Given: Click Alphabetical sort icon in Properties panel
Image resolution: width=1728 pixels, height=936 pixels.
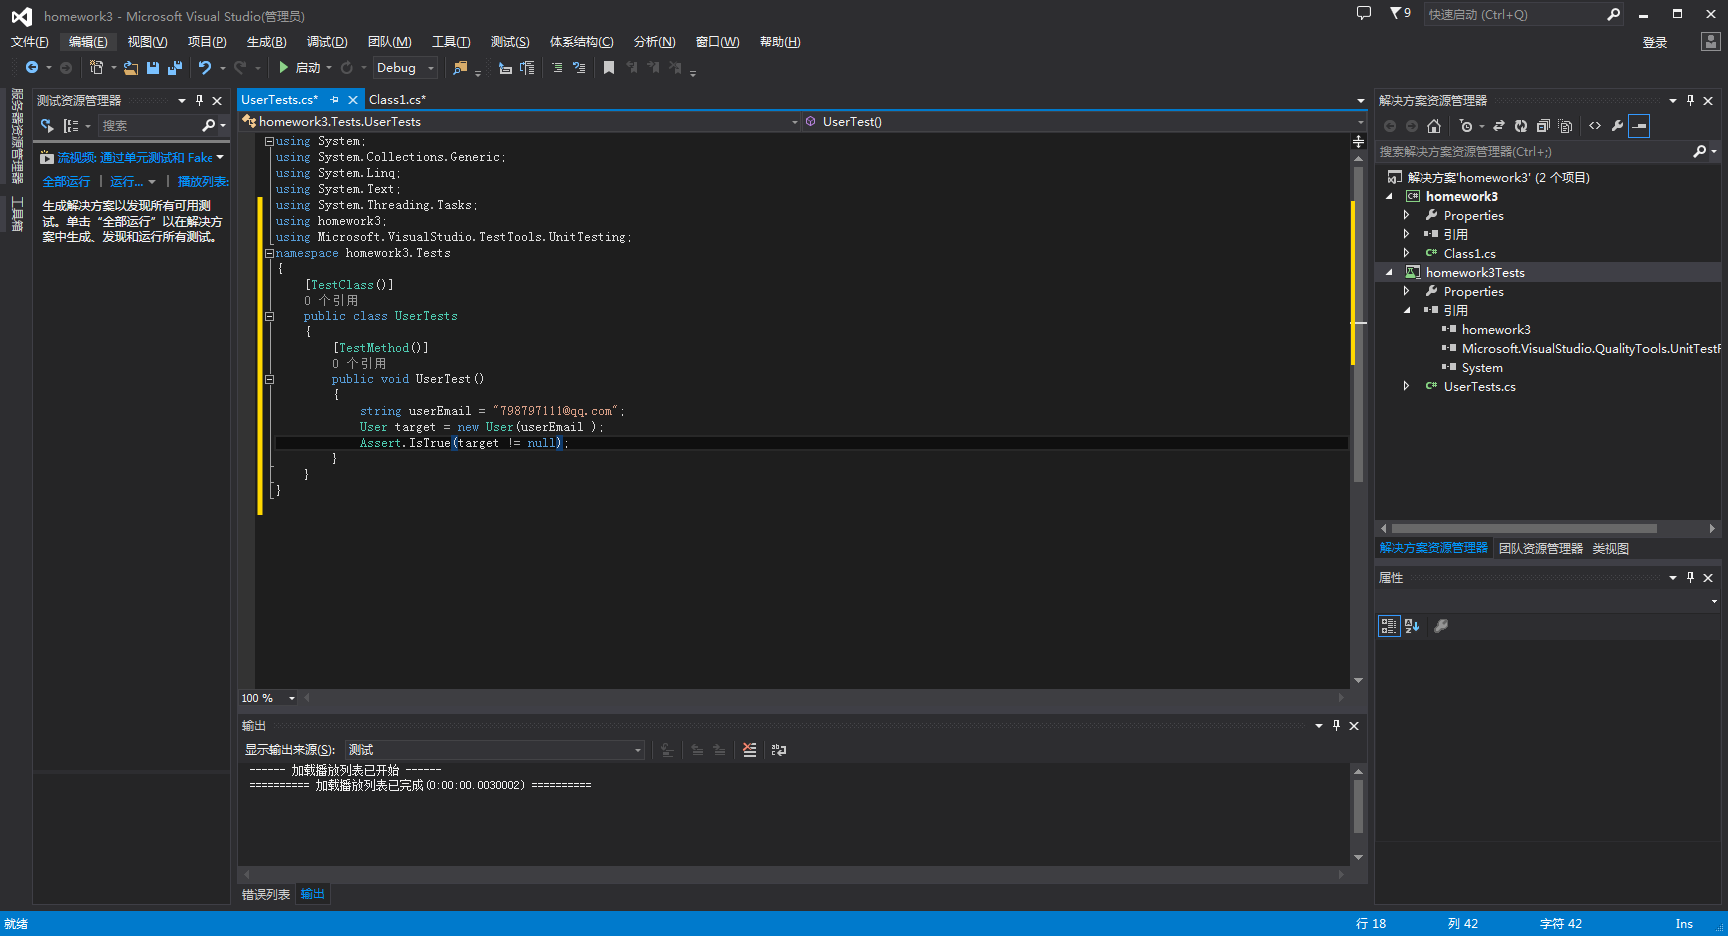Looking at the screenshot, I should coord(1412,626).
